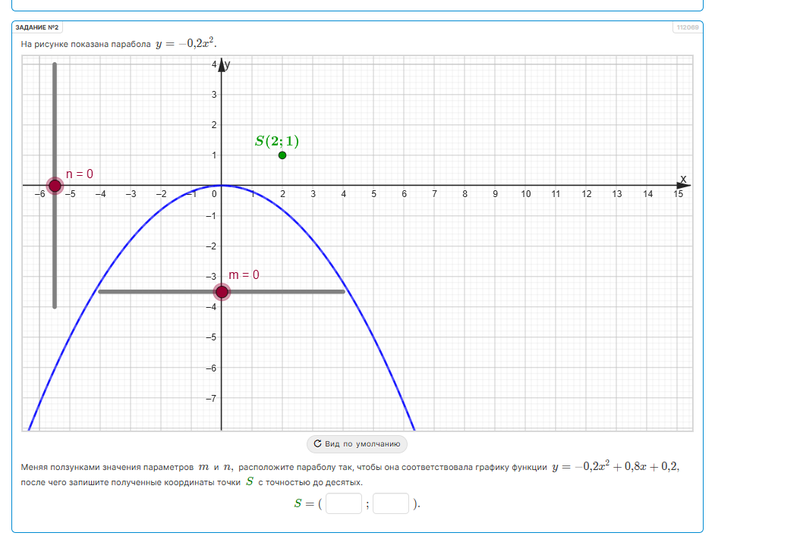Viewport: 800px width, 539px height.
Task: Click the top end of the vertical n slider track
Action: point(55,66)
